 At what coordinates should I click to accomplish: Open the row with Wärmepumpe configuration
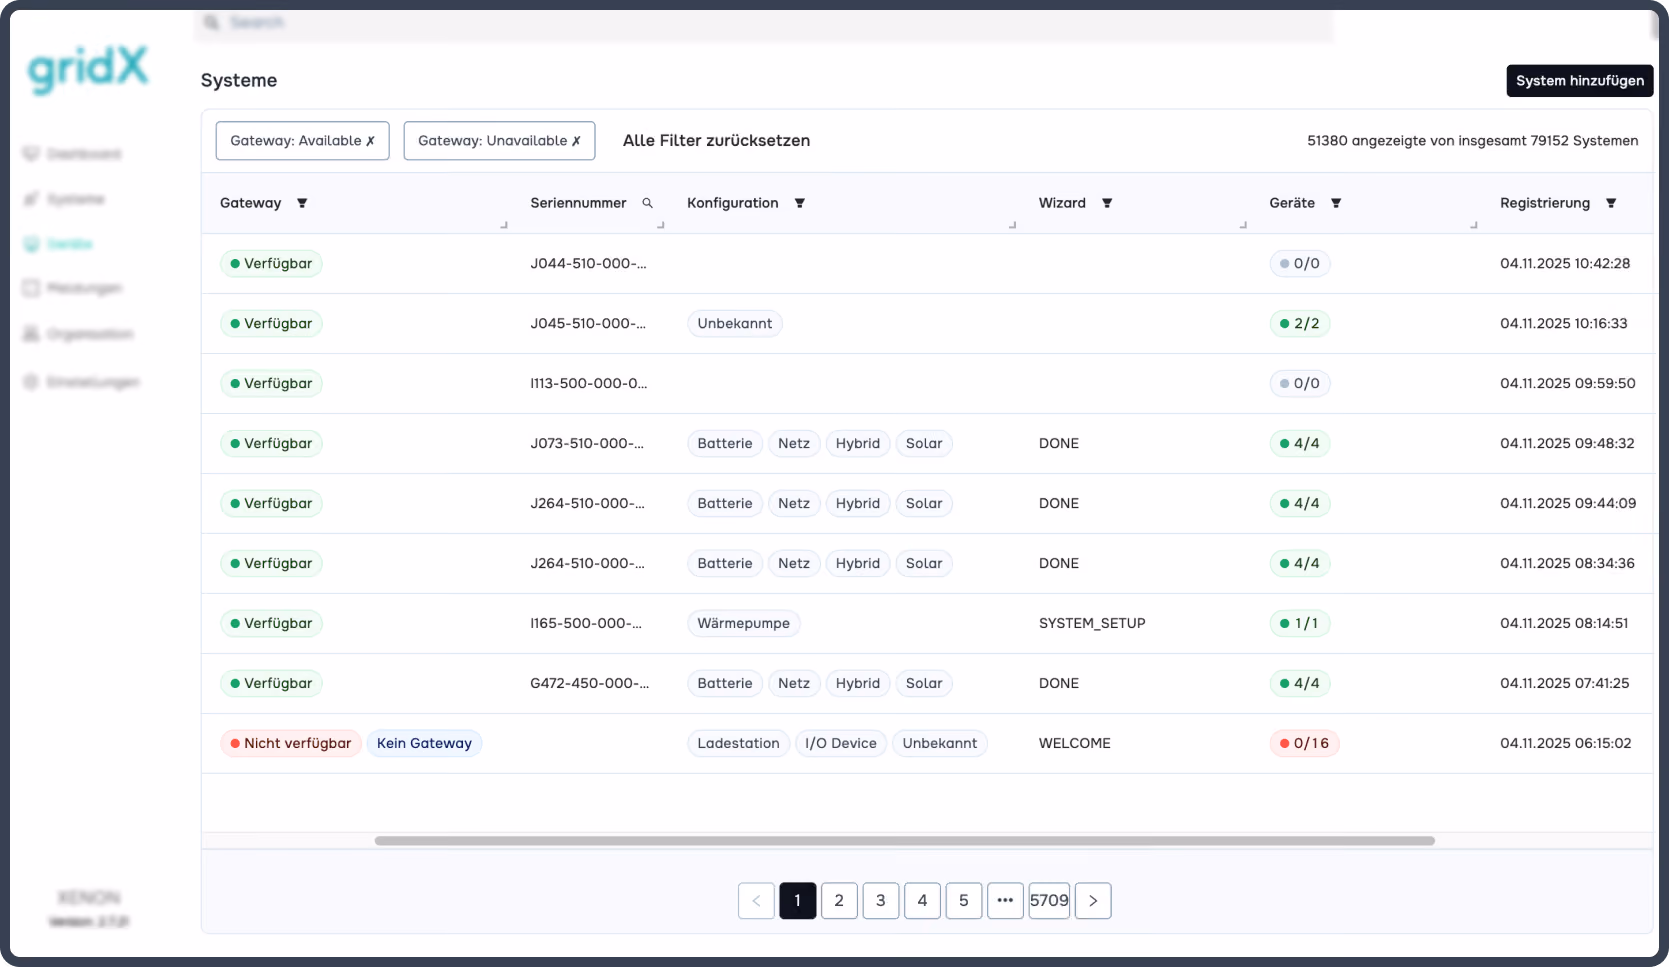pyautogui.click(x=926, y=623)
